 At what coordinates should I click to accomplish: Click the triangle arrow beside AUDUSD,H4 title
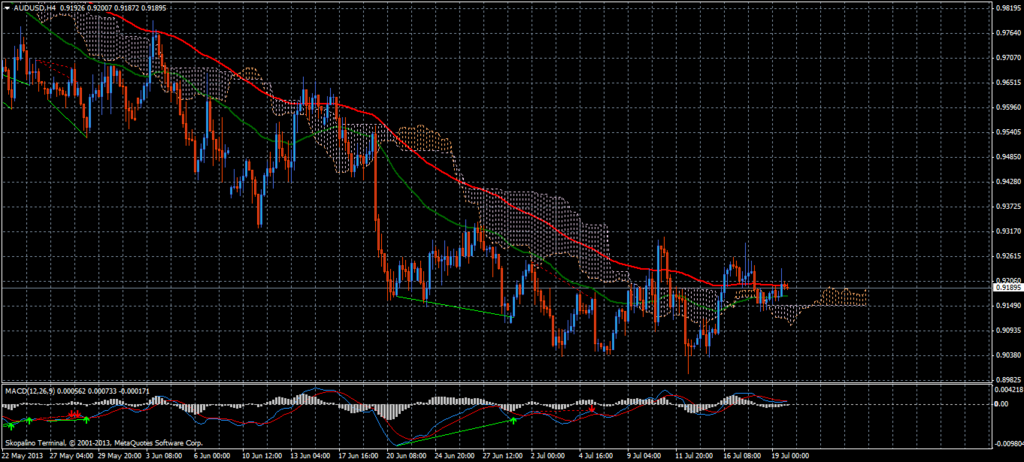pos(7,9)
